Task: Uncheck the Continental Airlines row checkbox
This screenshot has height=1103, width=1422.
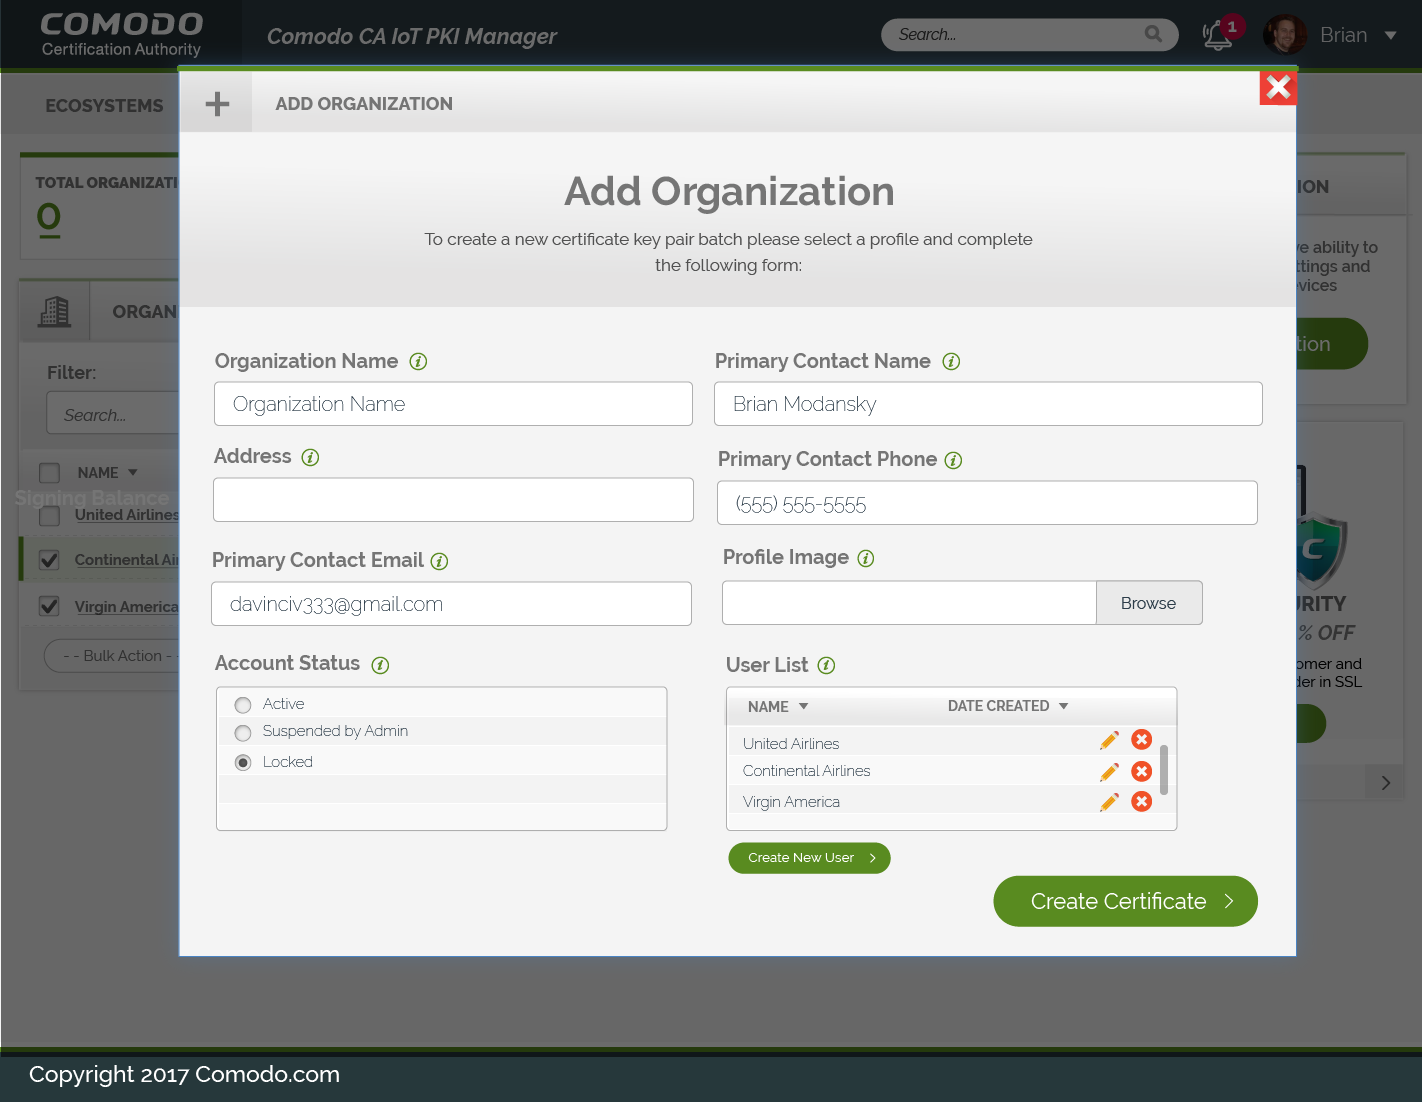Action: (x=49, y=560)
